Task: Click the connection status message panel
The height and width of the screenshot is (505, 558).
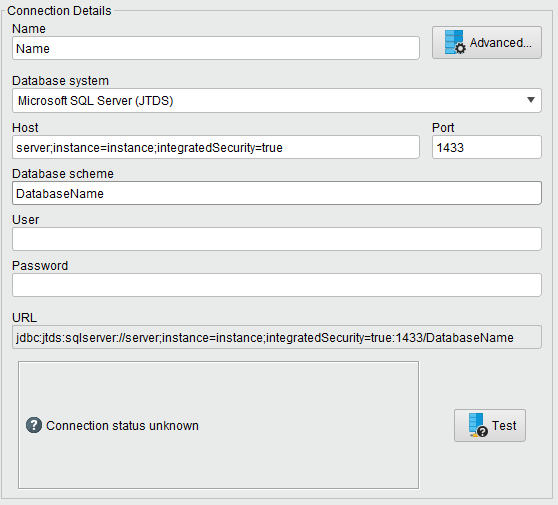Action: (219, 425)
